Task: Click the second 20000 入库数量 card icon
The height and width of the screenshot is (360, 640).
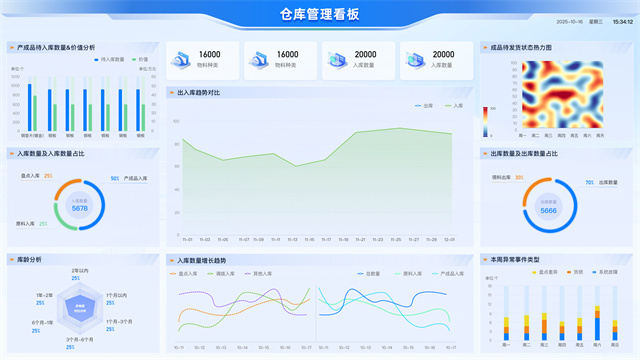Action: [415, 60]
